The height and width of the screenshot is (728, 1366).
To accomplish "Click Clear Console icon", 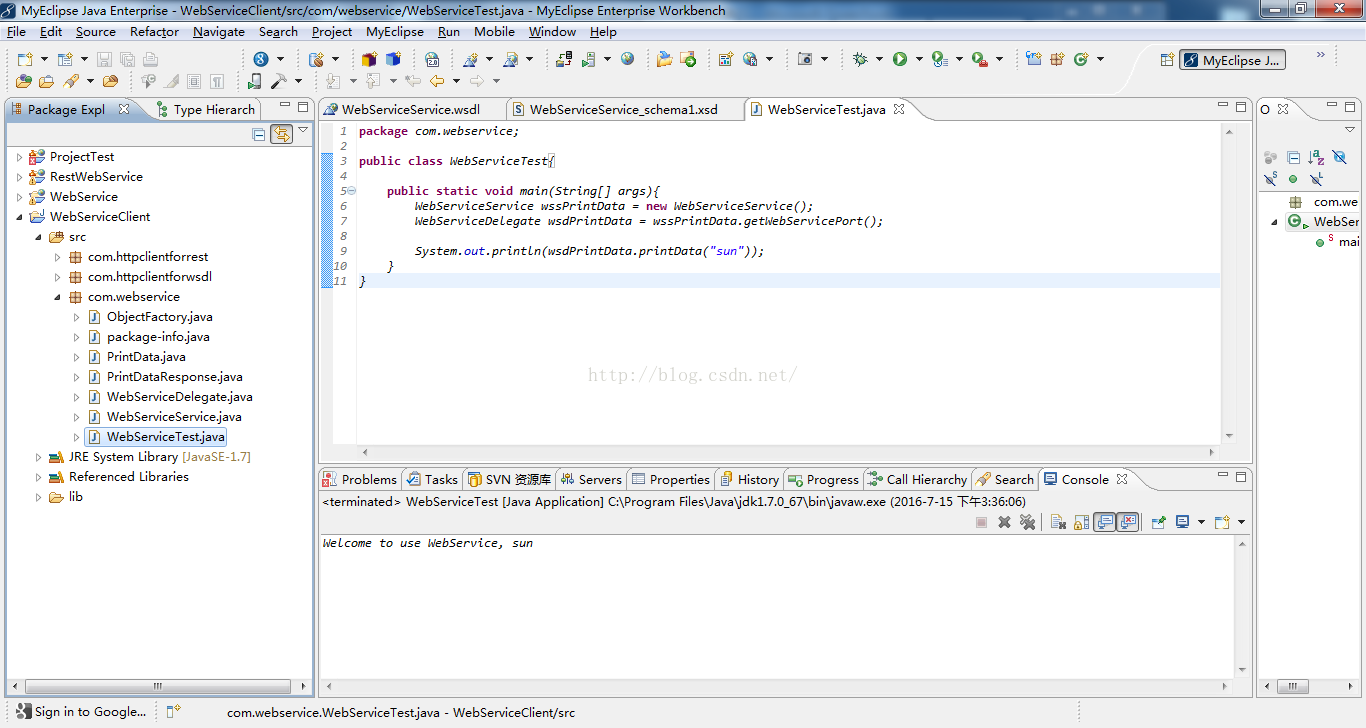I will pyautogui.click(x=1058, y=522).
